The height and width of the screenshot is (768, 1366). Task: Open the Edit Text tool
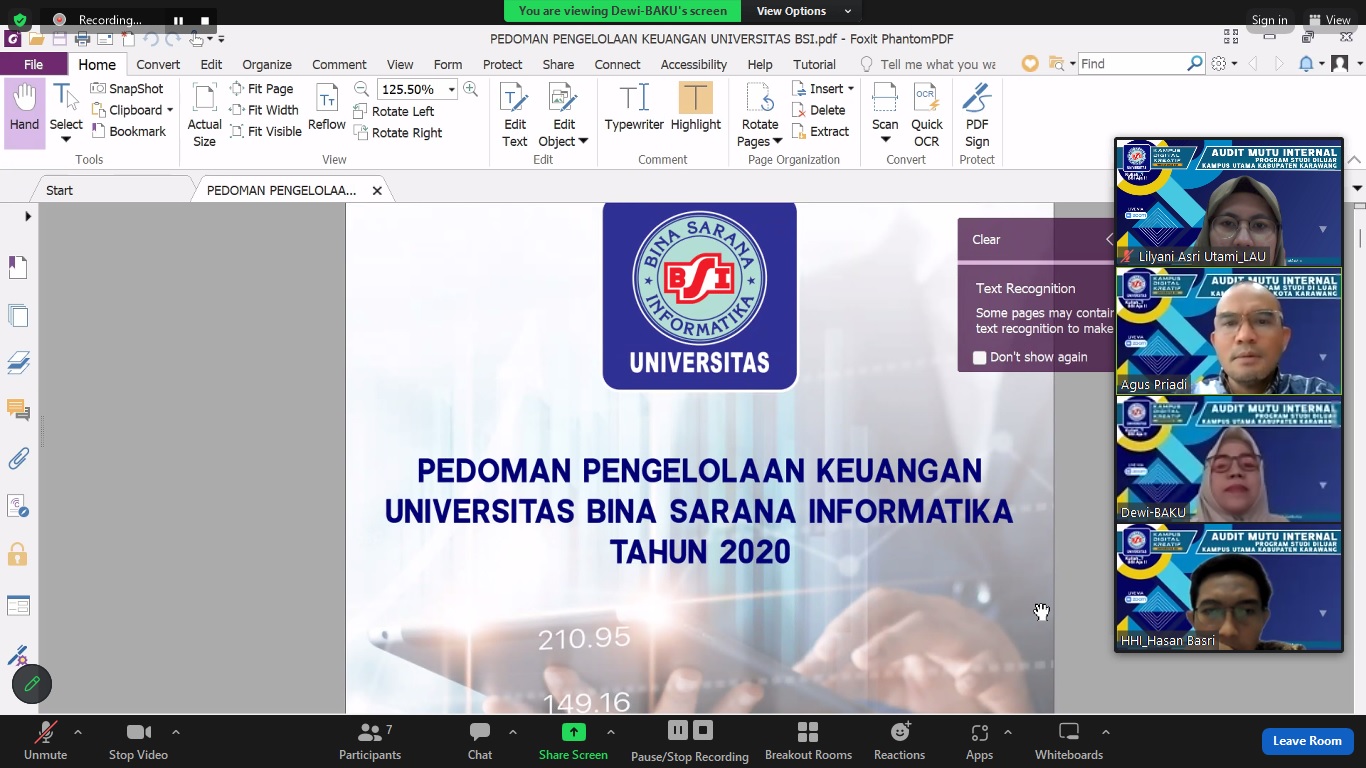(514, 115)
